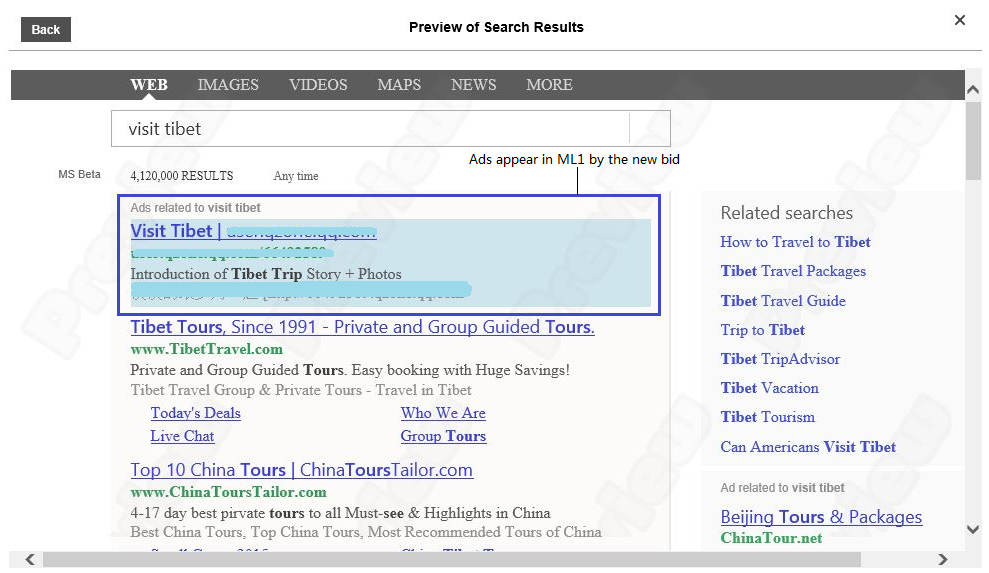
Task: Close the search results preview dialog
Action: (959, 20)
